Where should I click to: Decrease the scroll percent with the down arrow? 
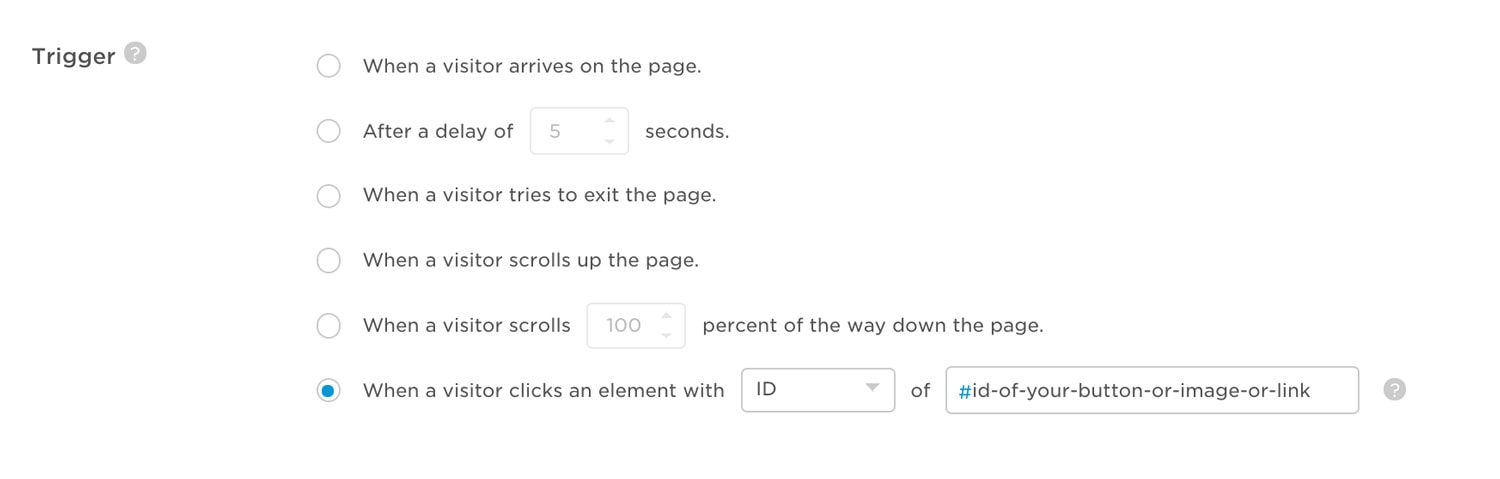[x=666, y=336]
